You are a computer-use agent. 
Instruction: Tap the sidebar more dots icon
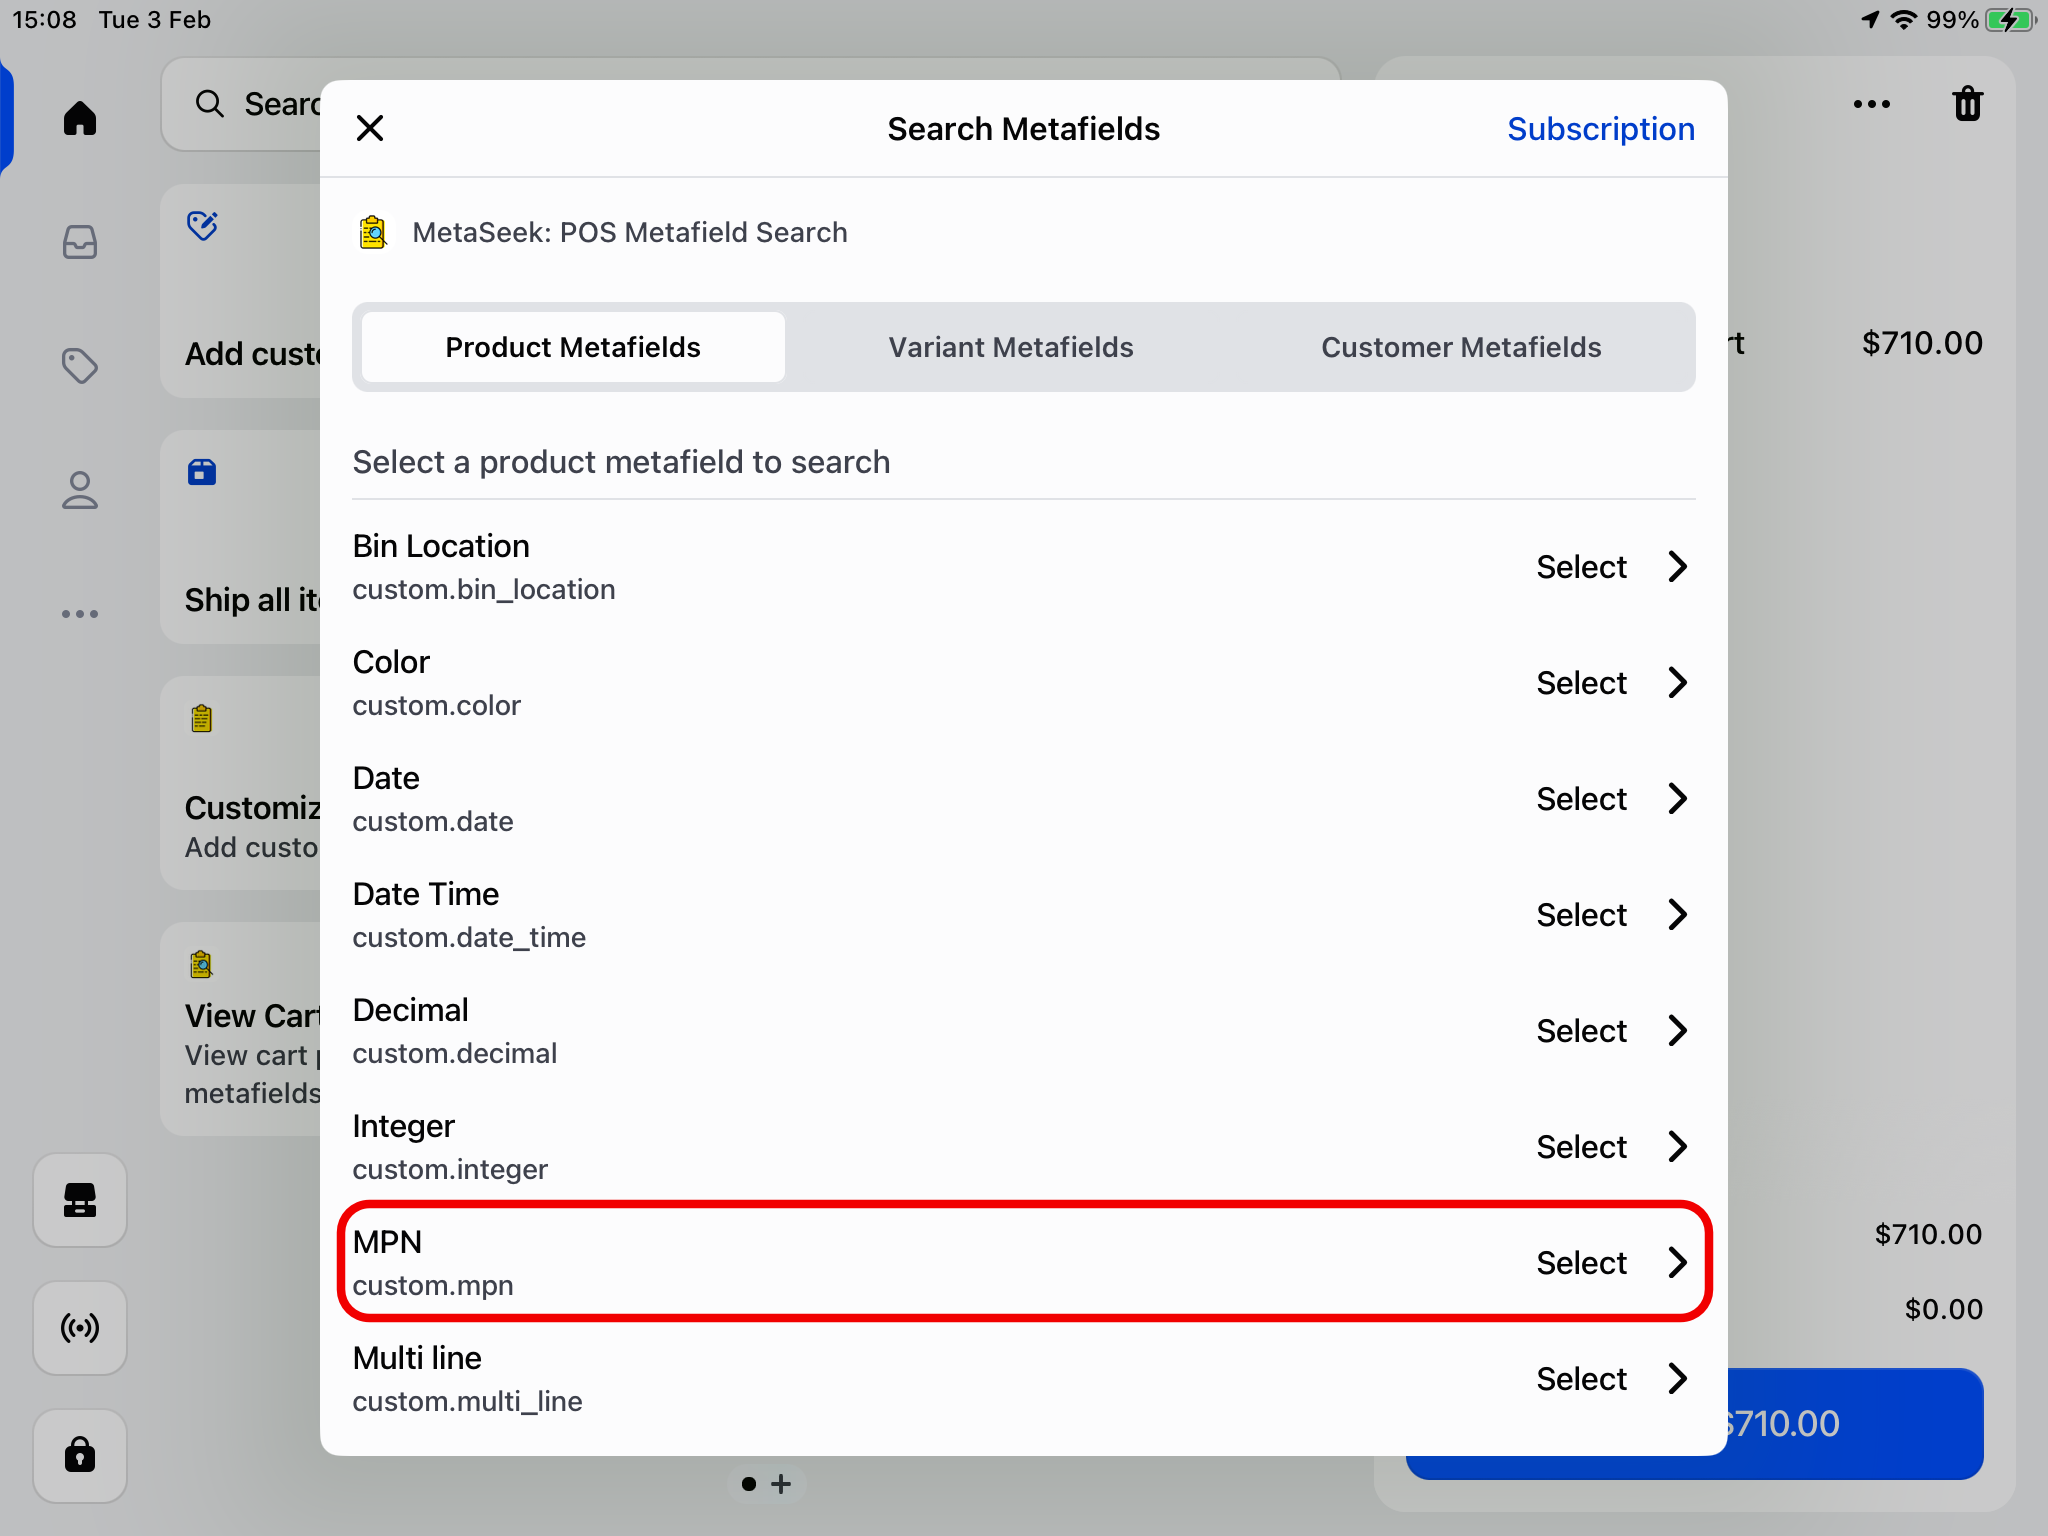[80, 614]
